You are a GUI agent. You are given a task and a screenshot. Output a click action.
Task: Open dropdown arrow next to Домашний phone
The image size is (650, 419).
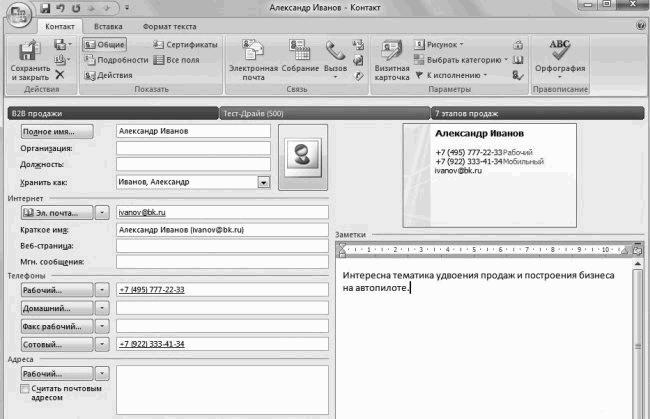102,308
